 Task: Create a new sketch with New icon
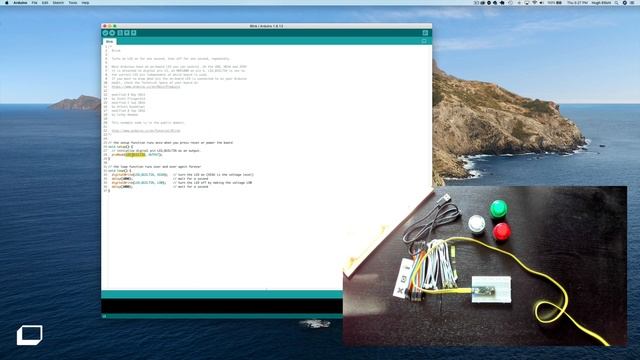point(120,33)
